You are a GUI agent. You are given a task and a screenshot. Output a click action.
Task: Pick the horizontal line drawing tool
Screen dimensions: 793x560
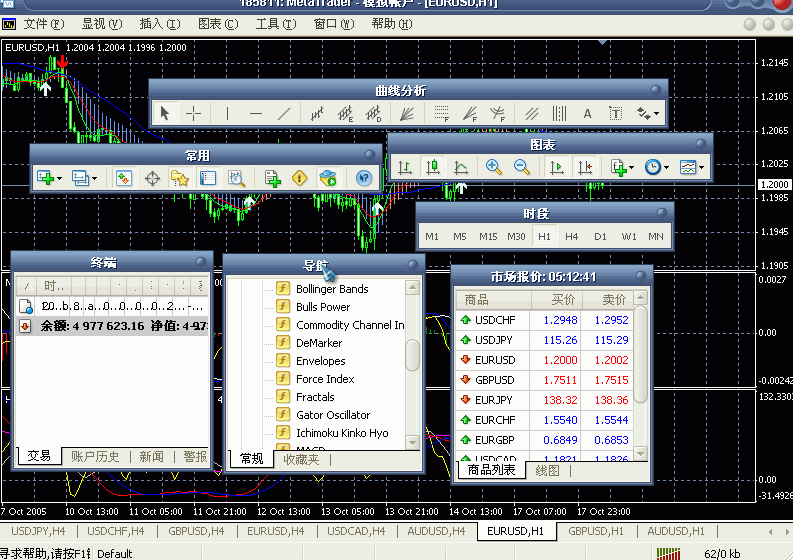pyautogui.click(x=256, y=113)
